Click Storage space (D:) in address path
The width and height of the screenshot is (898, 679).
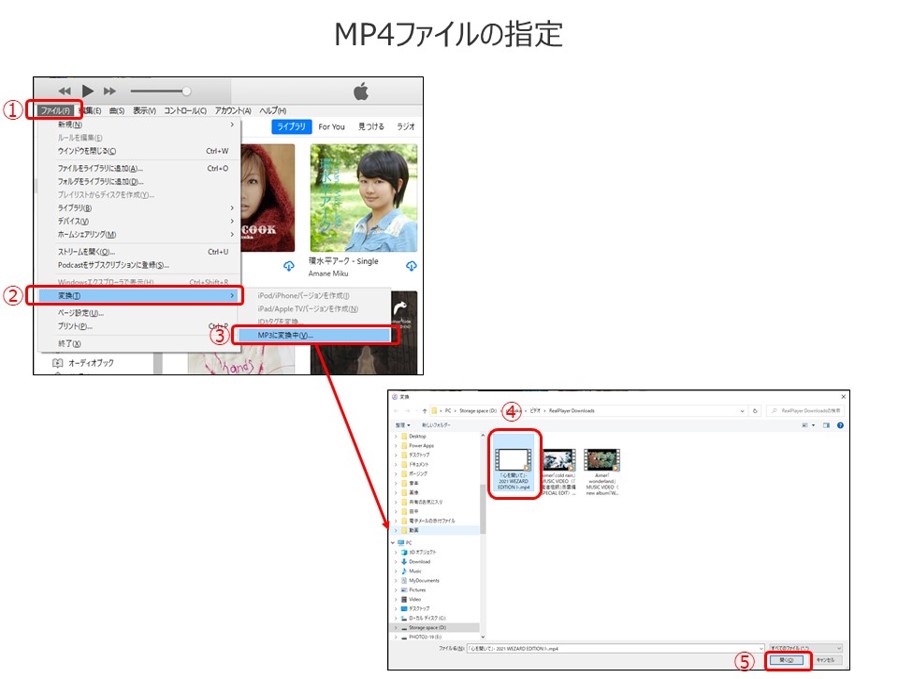[478, 411]
